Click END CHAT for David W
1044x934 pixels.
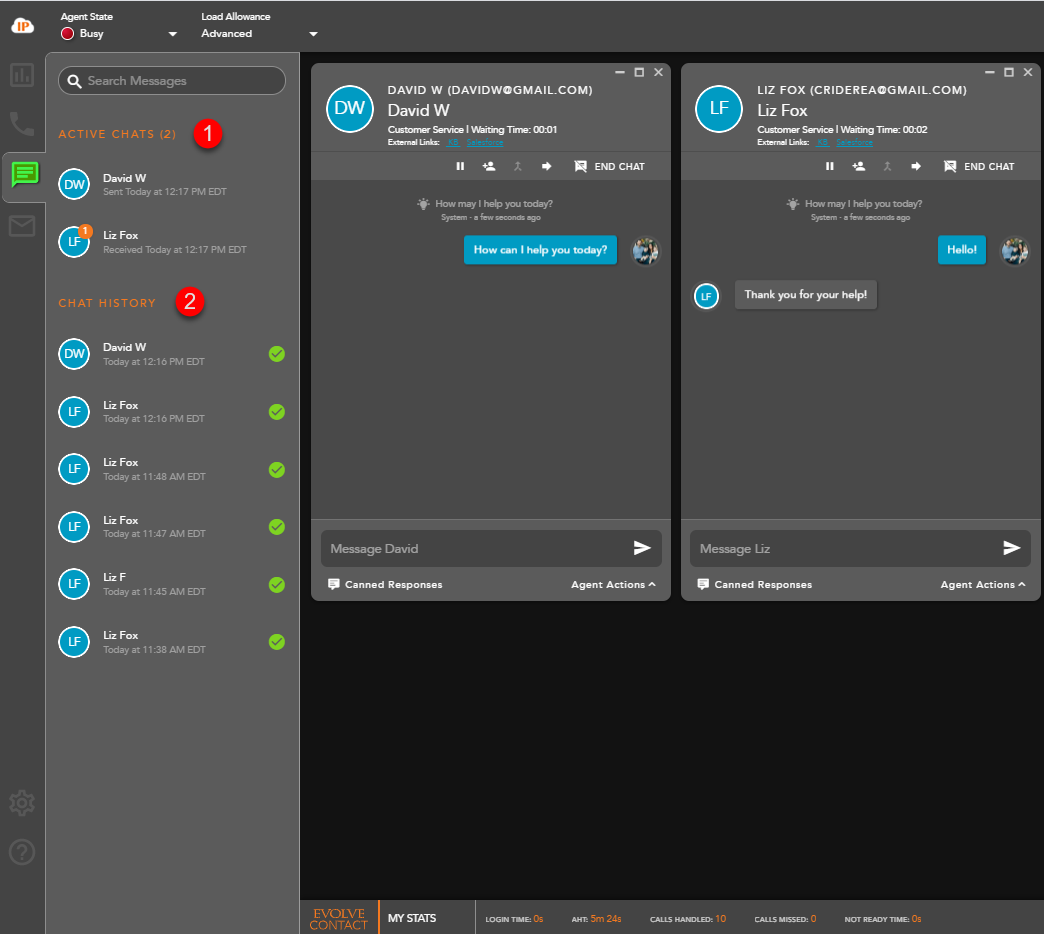pos(610,166)
